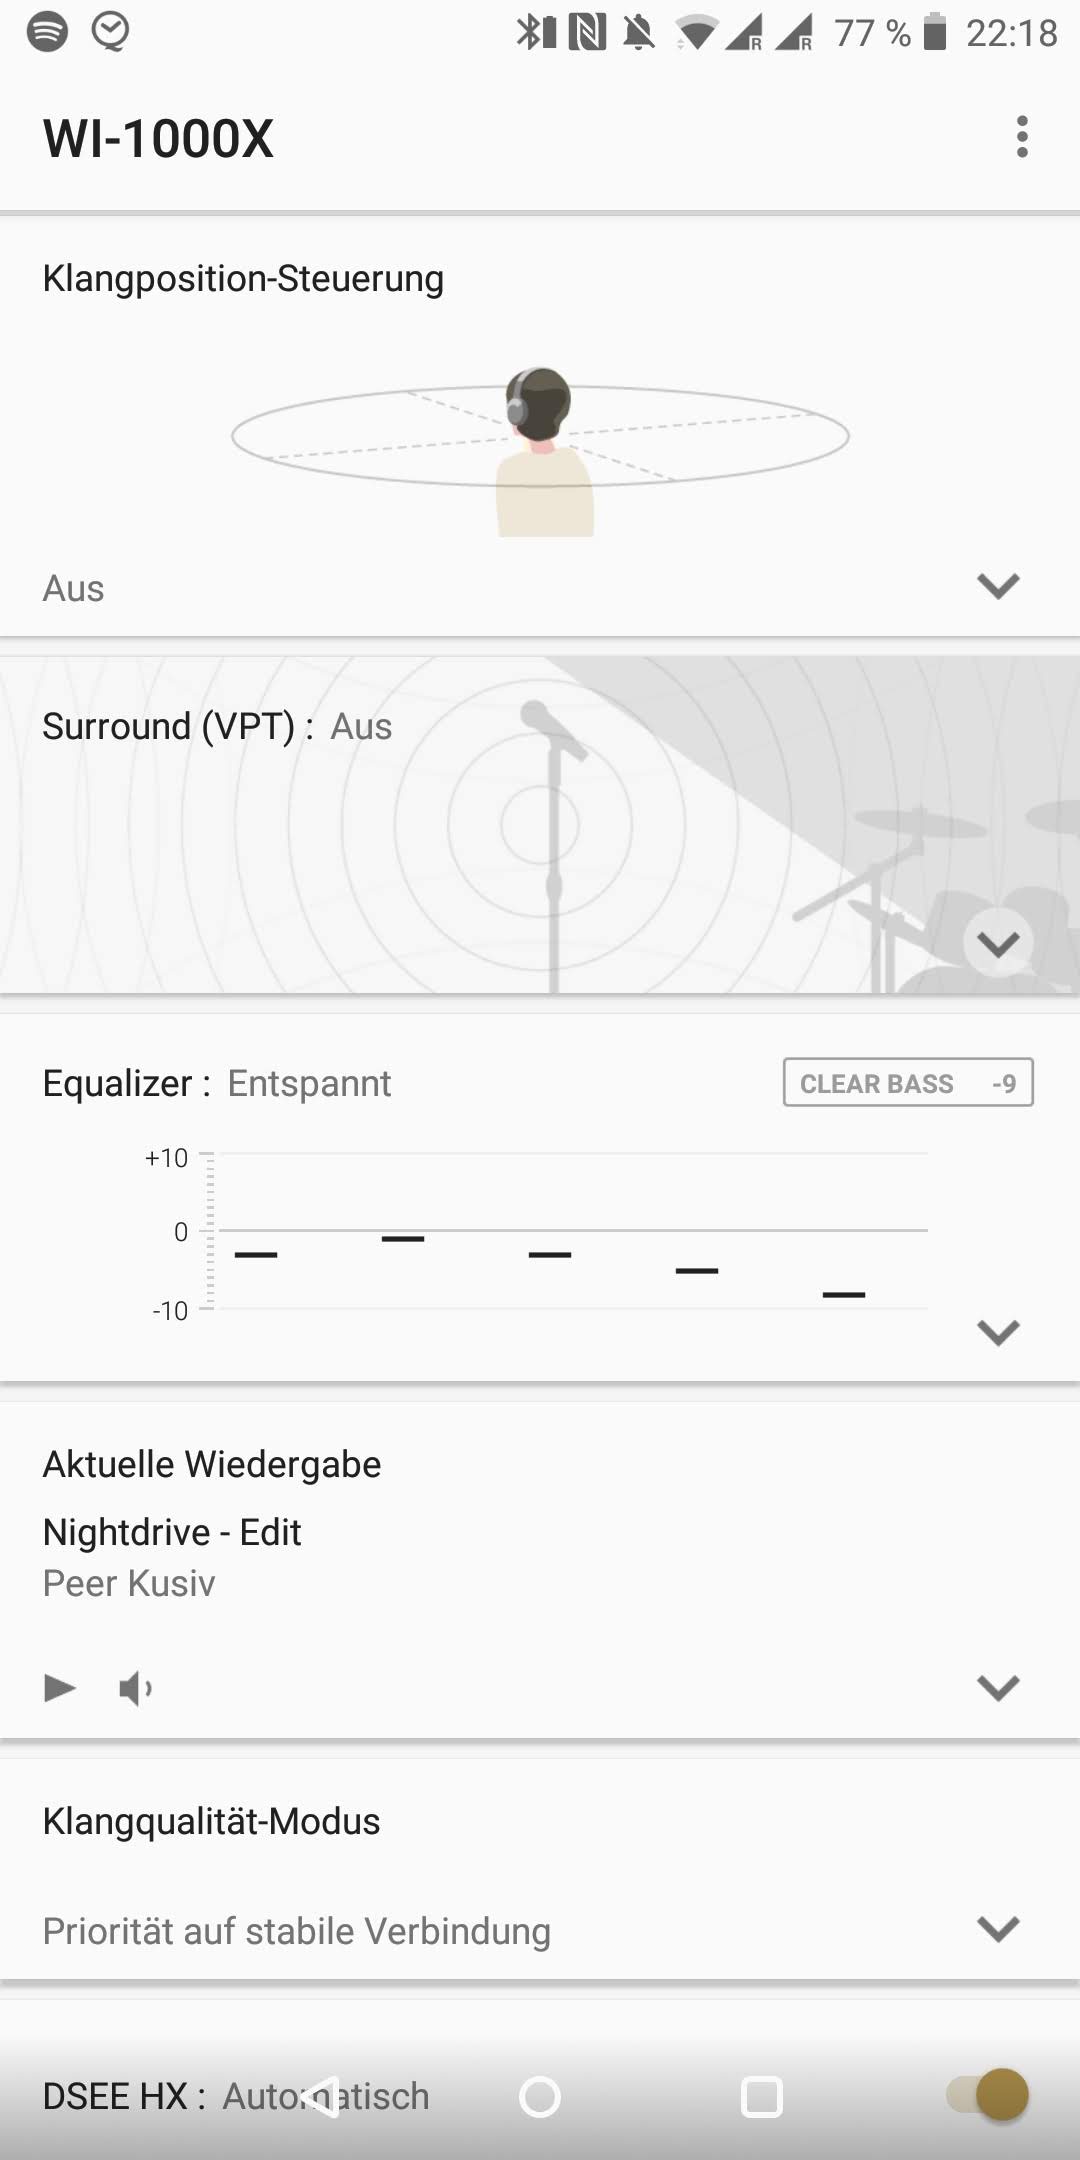The image size is (1080, 2160).
Task: Tap the headphone listener illustration
Action: 541,450
